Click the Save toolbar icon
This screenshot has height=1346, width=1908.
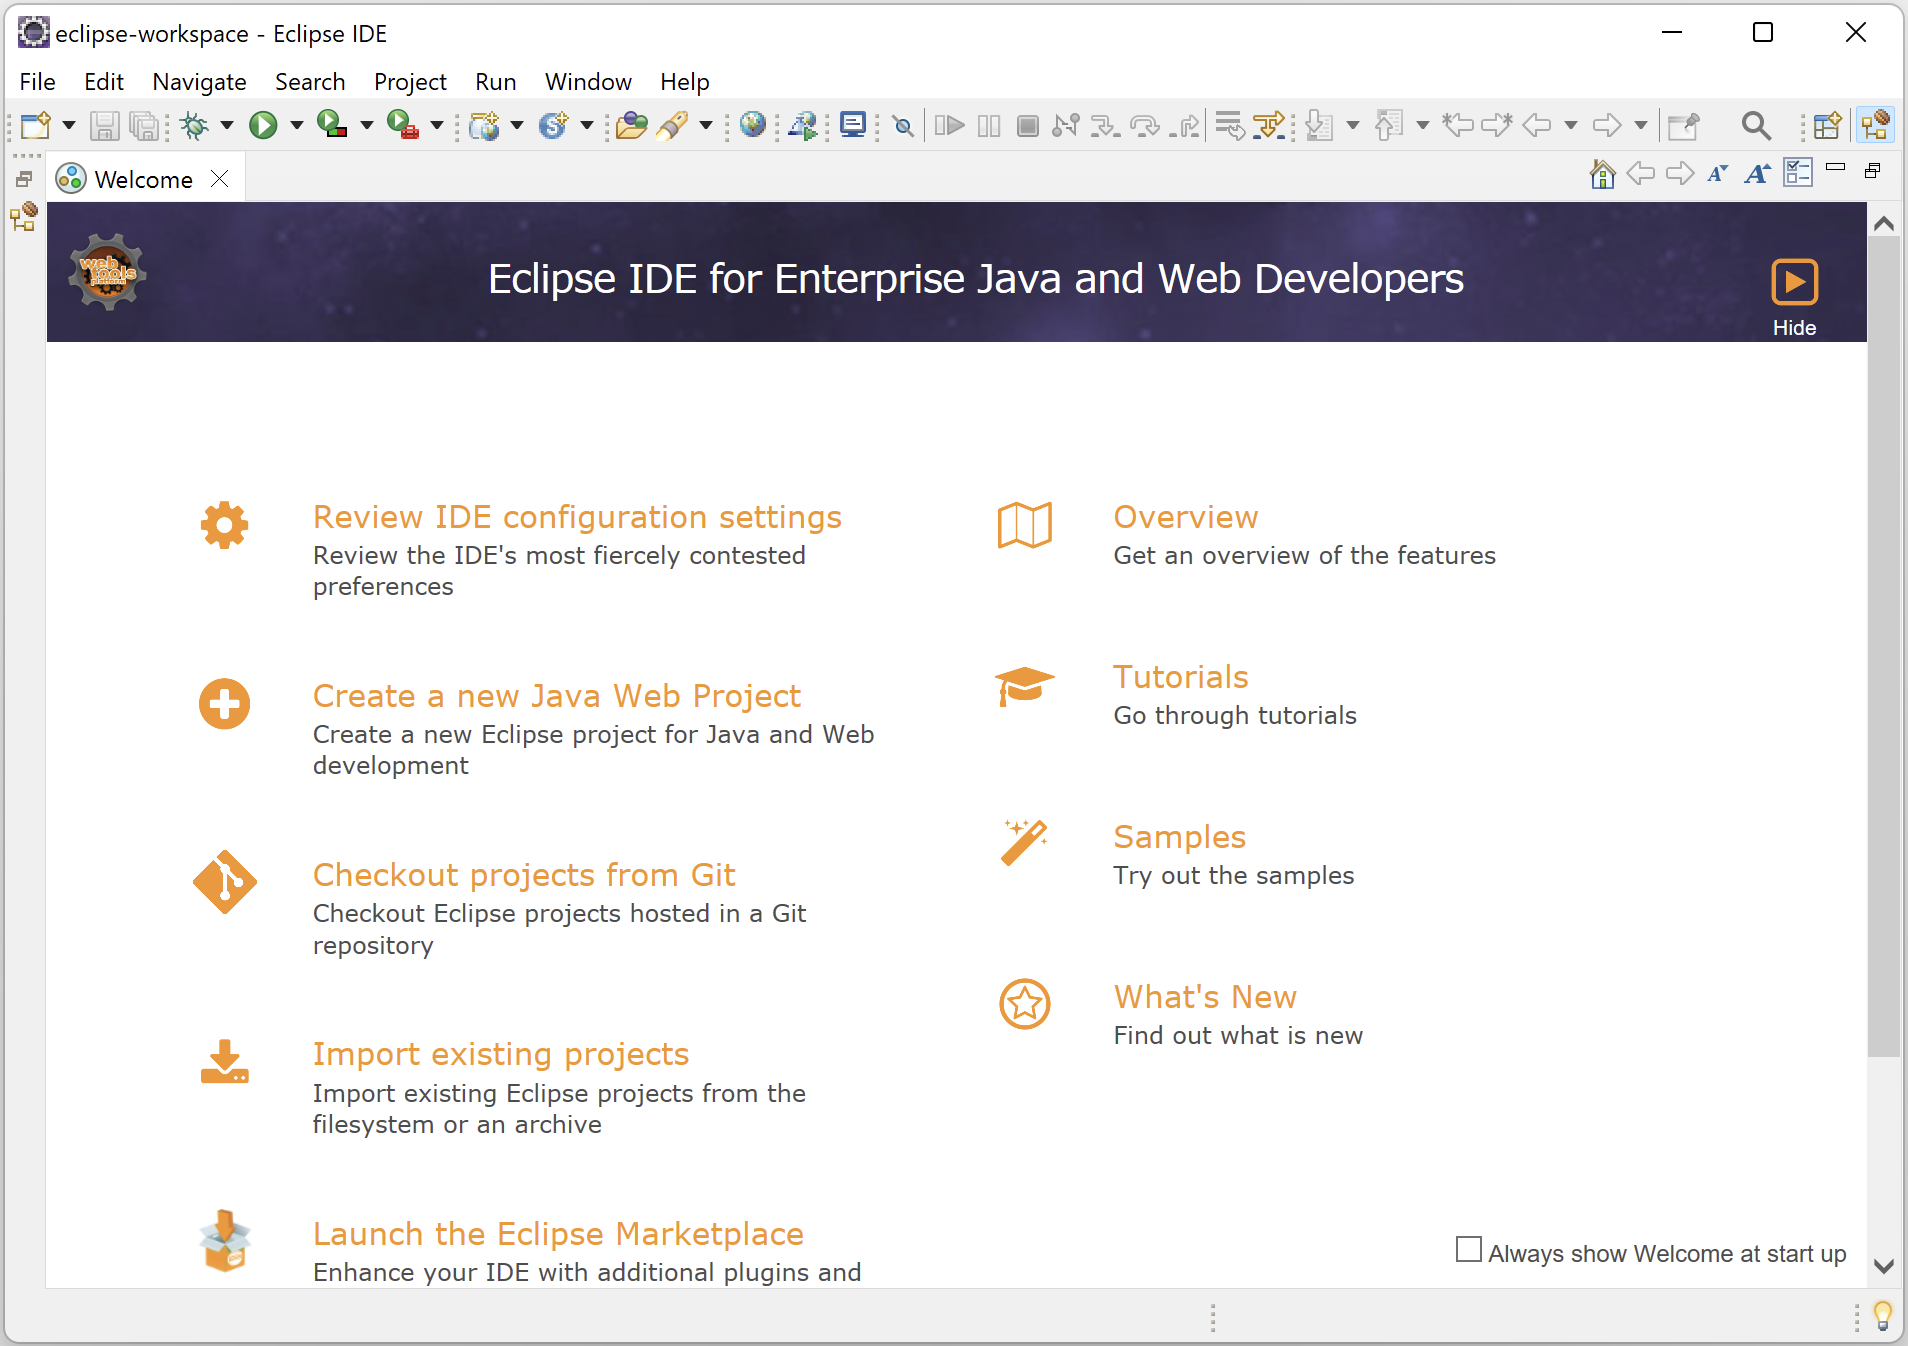104,126
